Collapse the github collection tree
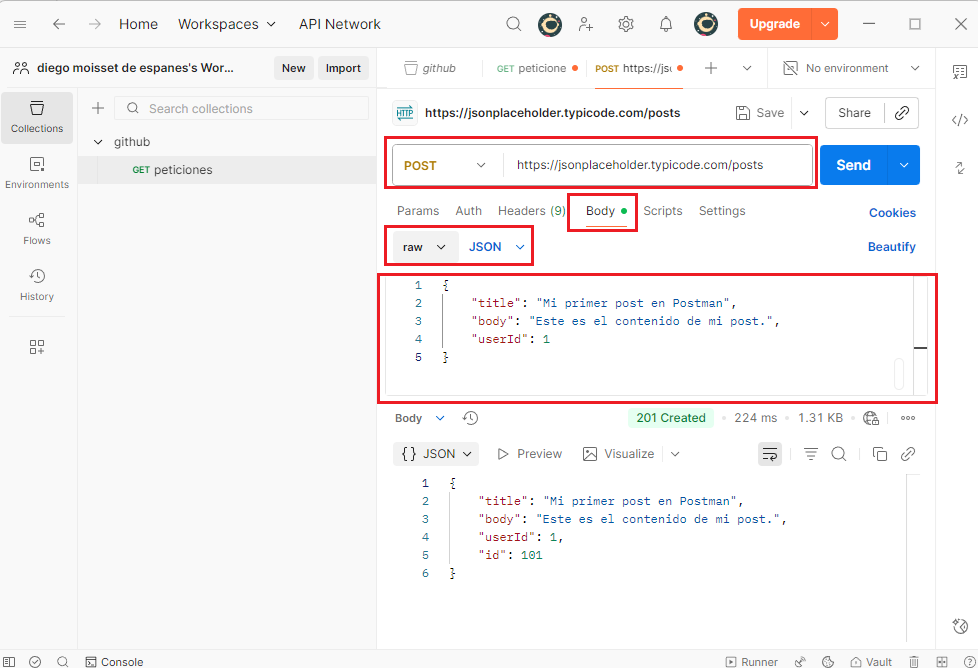This screenshot has height=668, width=978. pos(98,142)
